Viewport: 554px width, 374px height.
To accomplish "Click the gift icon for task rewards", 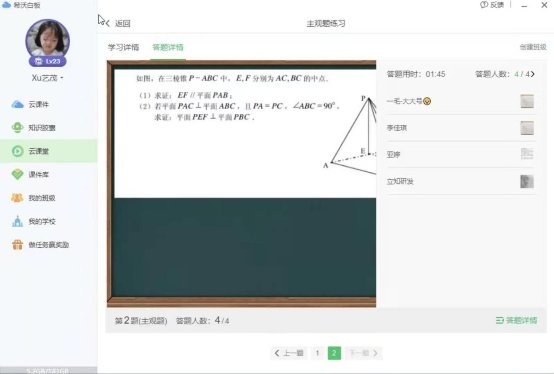I will (17, 244).
